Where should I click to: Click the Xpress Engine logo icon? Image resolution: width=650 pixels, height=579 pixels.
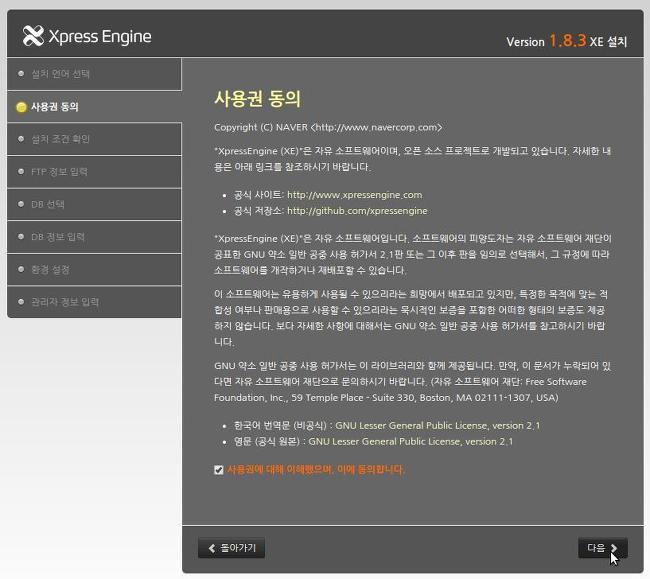click(33, 36)
